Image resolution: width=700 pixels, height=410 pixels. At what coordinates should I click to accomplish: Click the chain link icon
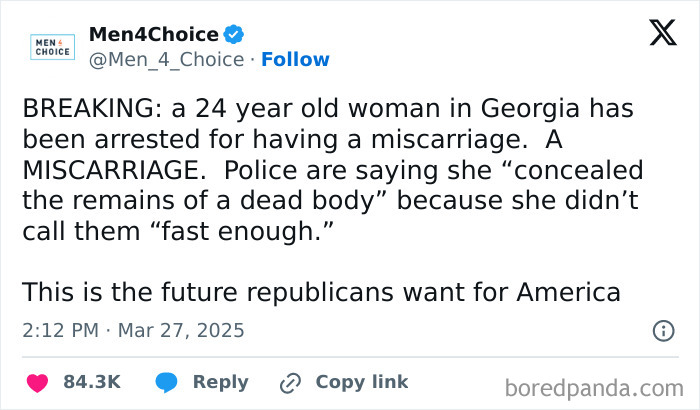(291, 382)
